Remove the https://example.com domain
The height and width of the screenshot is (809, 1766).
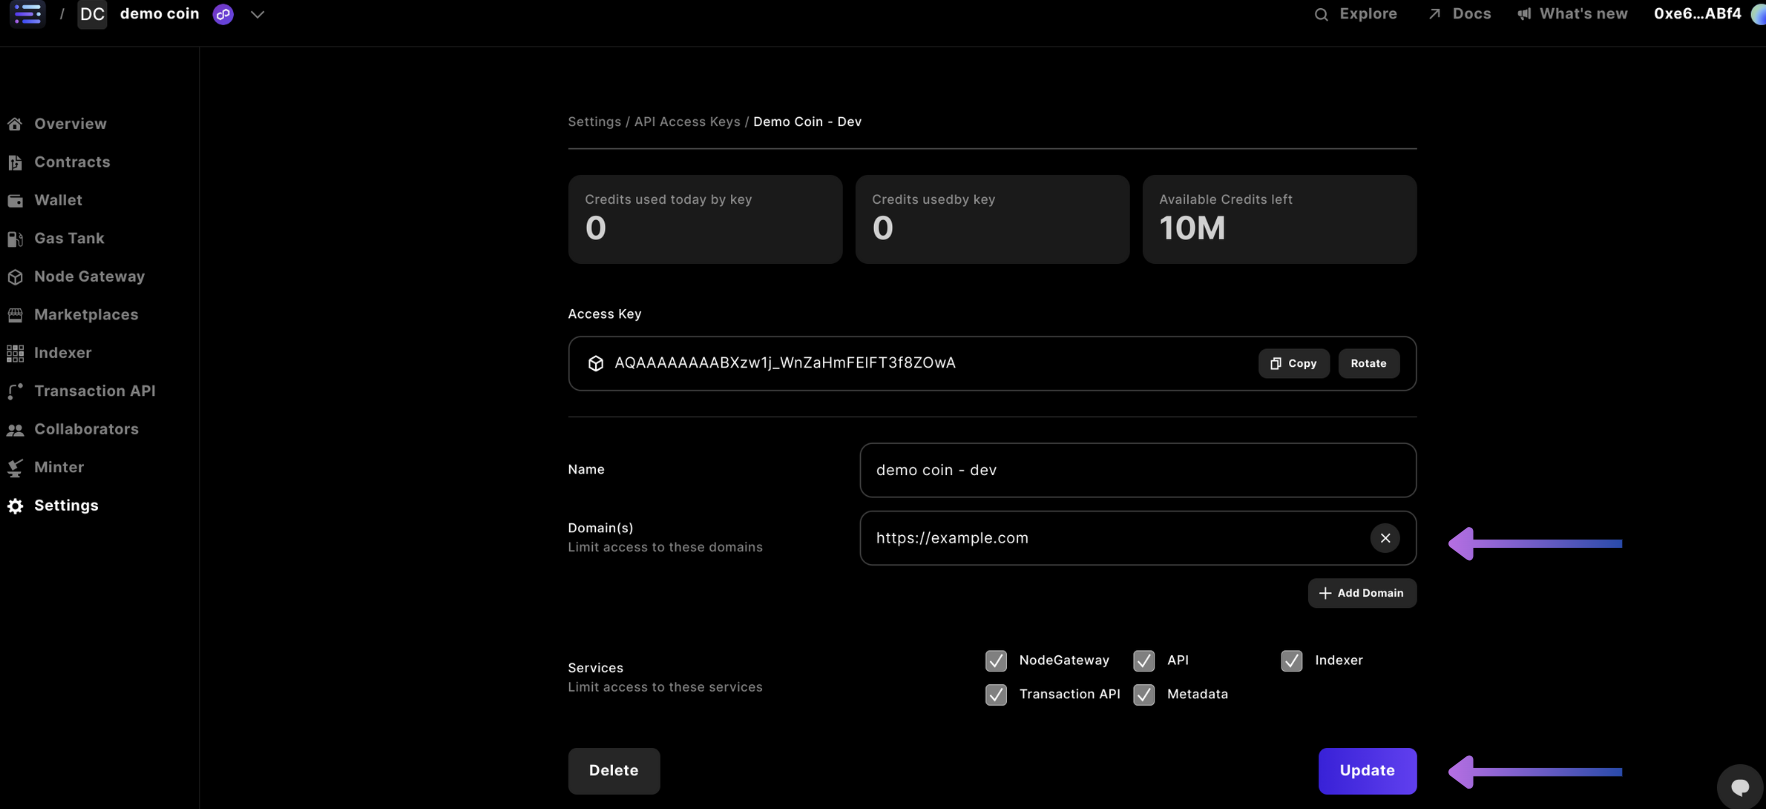[x=1384, y=538]
